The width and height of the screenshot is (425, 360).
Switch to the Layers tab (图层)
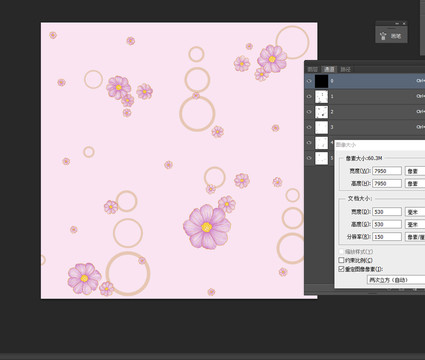coord(312,69)
